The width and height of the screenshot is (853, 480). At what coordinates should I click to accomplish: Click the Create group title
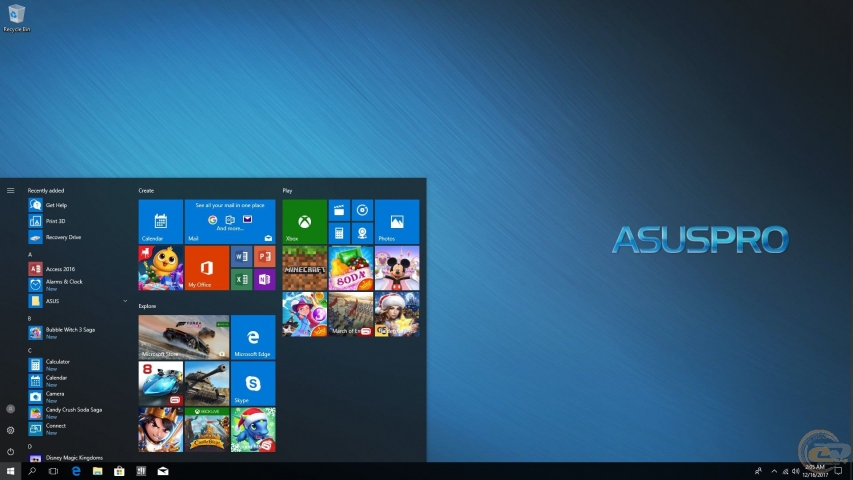coord(146,190)
